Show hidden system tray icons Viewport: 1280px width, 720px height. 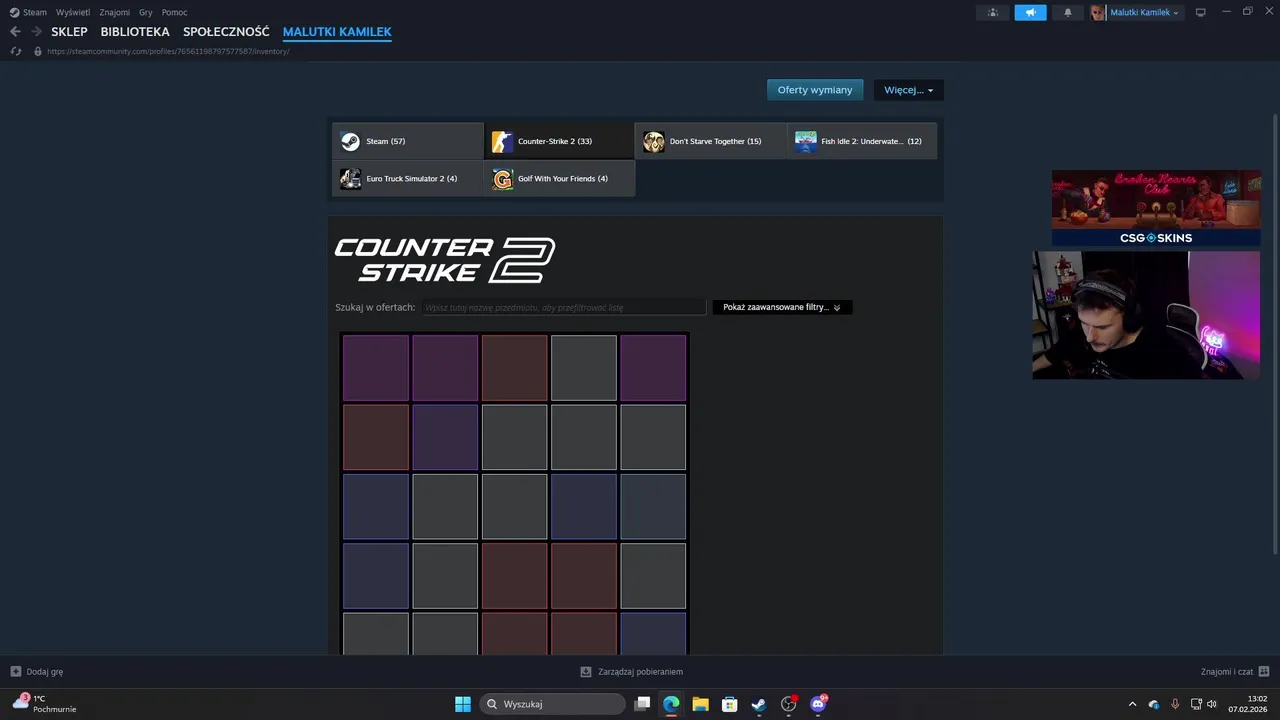pyautogui.click(x=1132, y=704)
